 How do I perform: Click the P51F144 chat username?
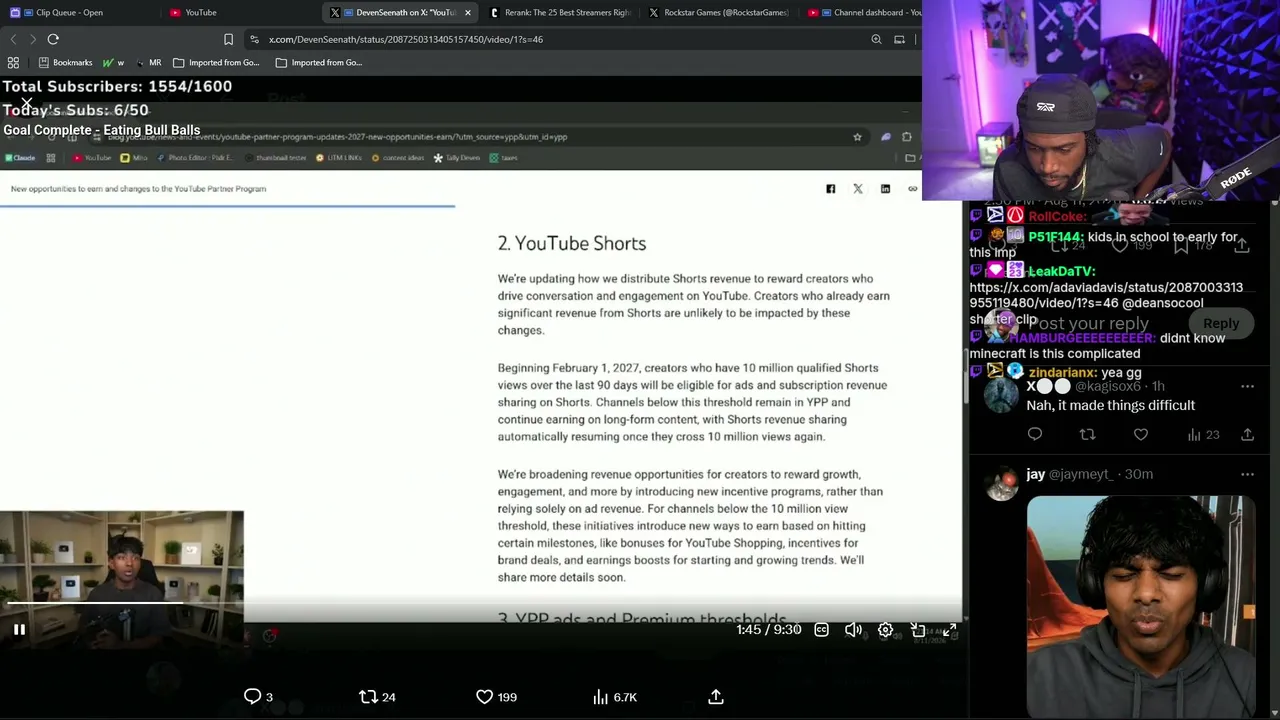coord(1055,237)
